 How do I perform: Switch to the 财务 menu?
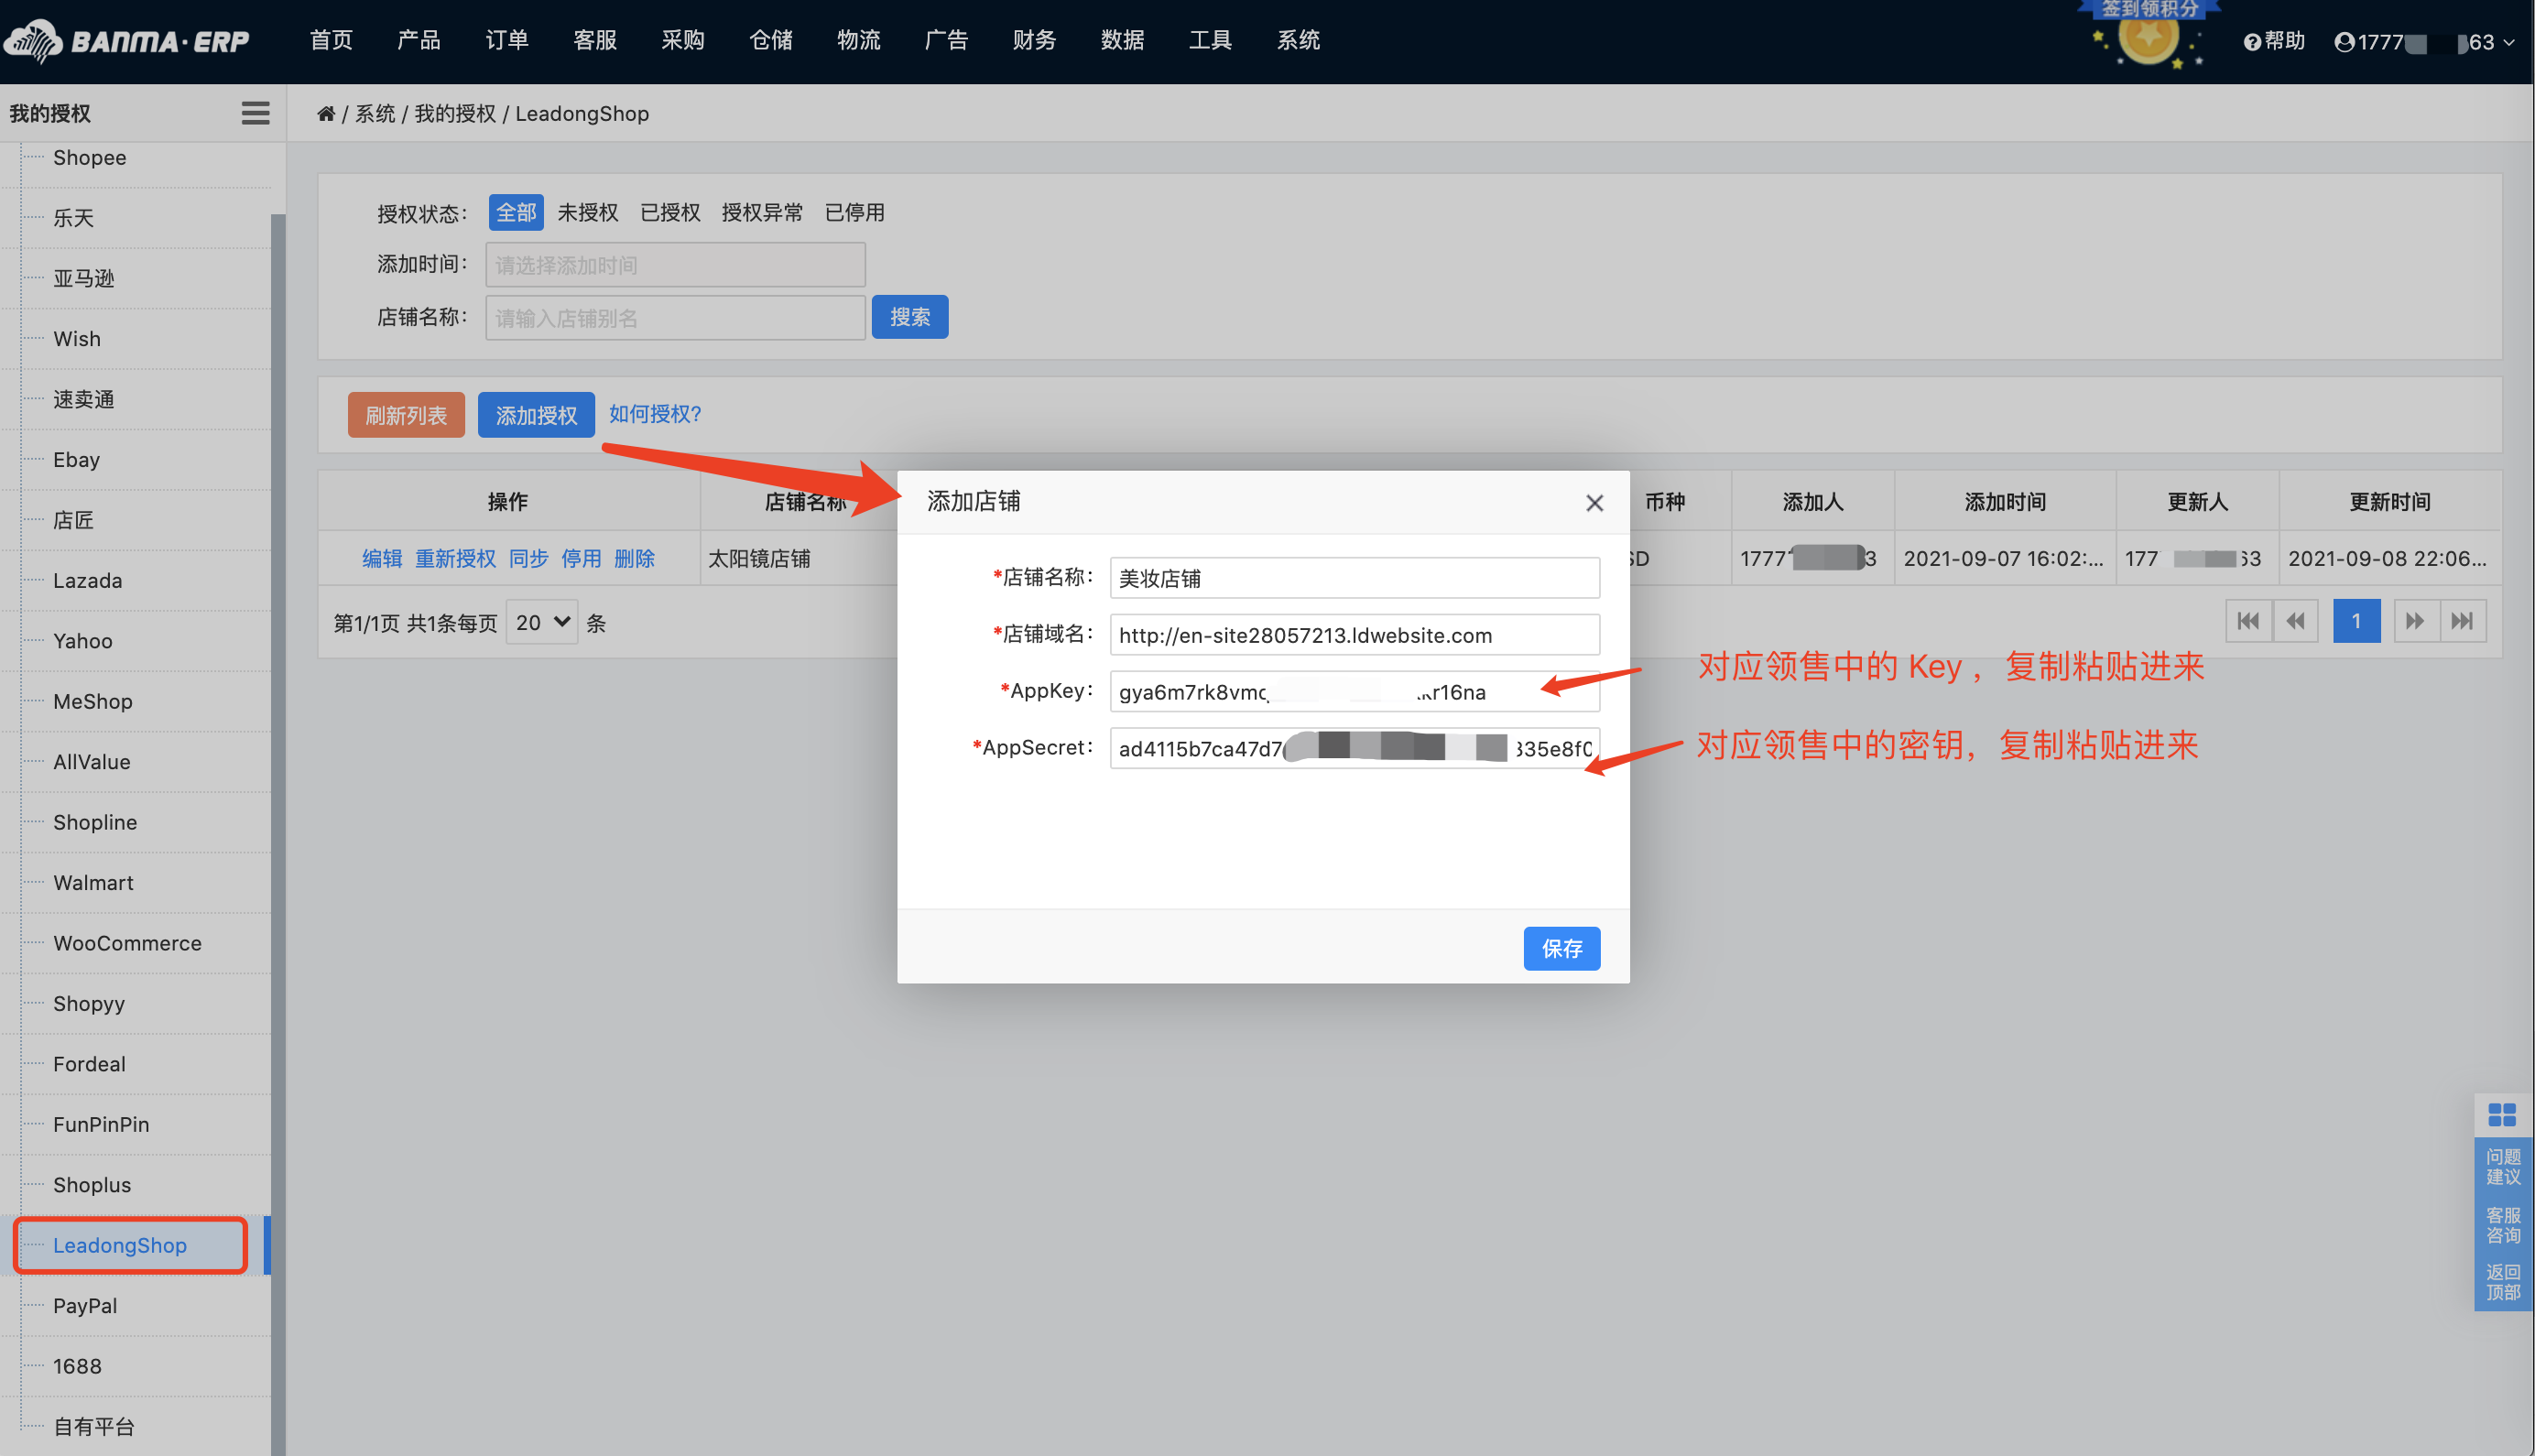tap(1034, 40)
